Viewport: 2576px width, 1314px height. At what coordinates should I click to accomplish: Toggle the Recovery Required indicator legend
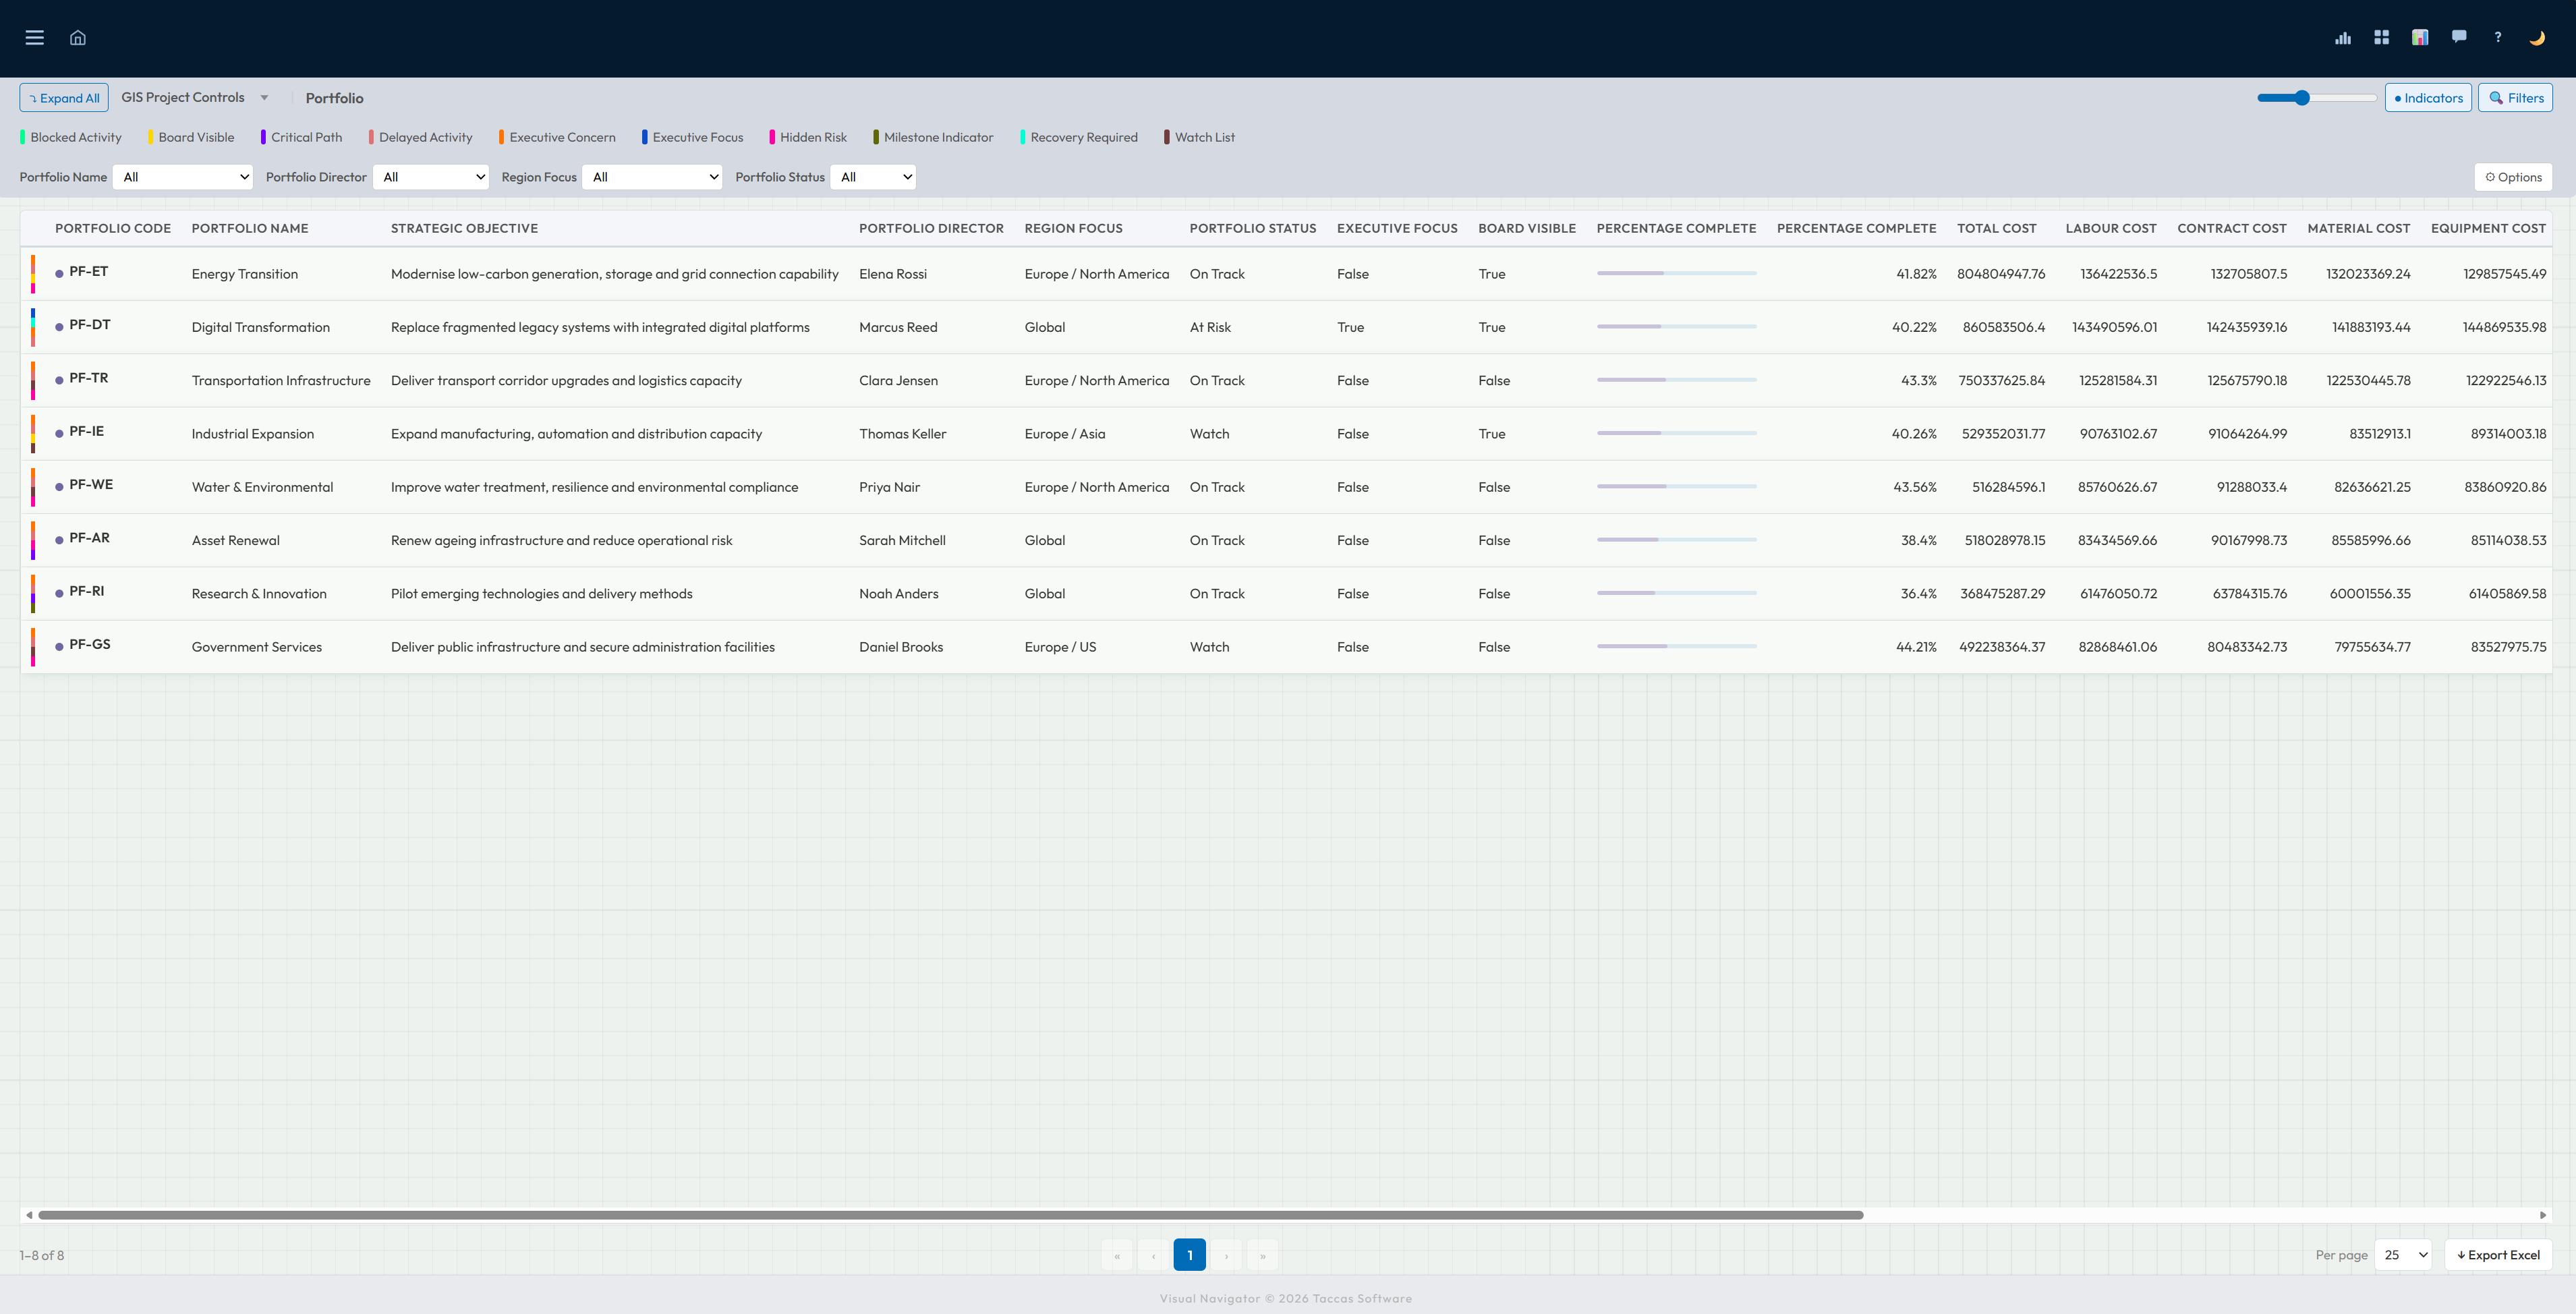coord(1079,137)
